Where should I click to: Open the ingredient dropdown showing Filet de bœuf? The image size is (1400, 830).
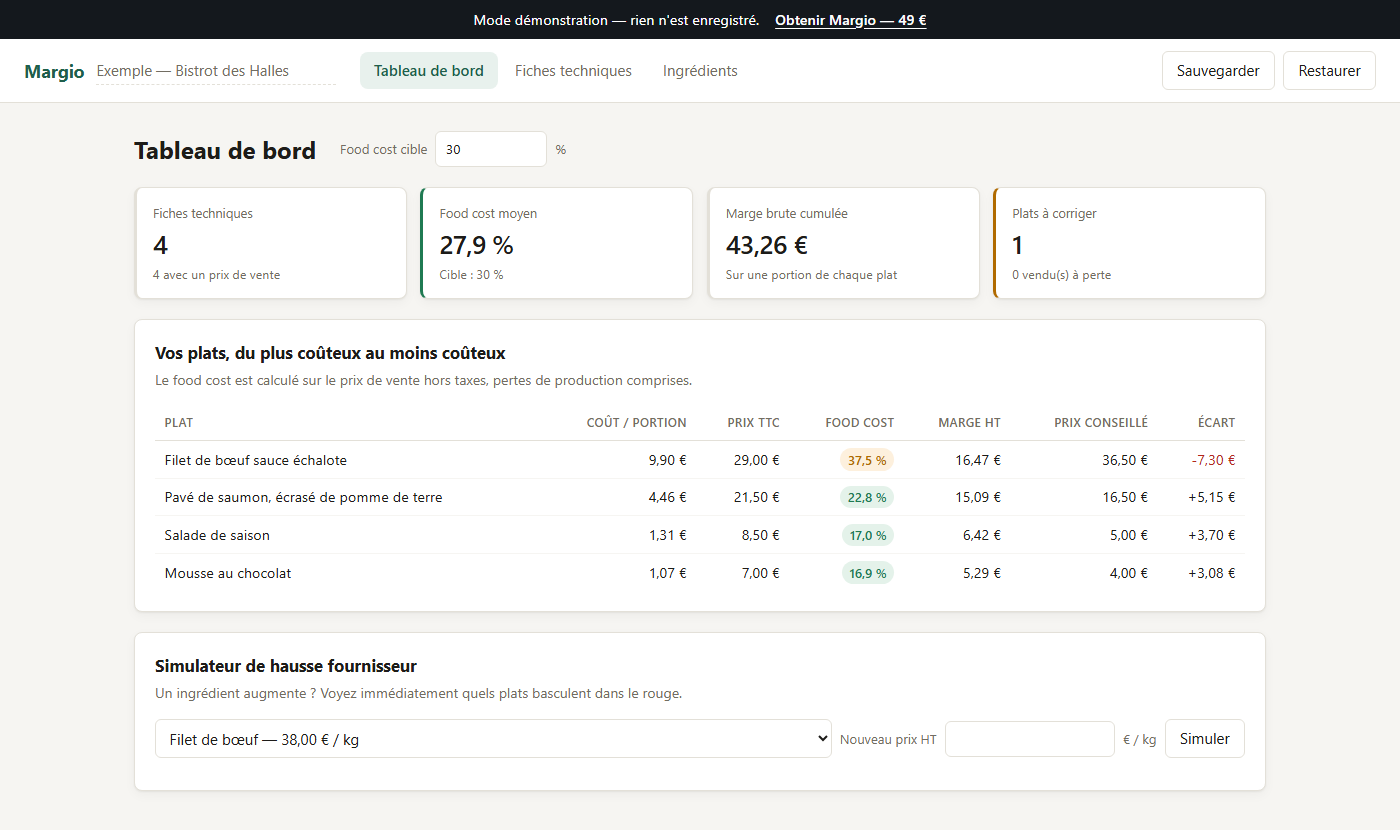493,739
